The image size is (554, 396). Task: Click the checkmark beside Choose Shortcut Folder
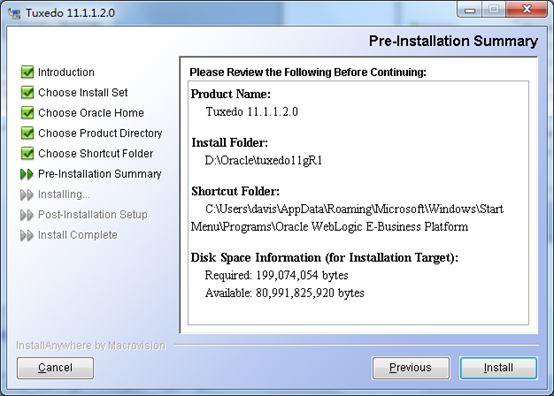[27, 153]
